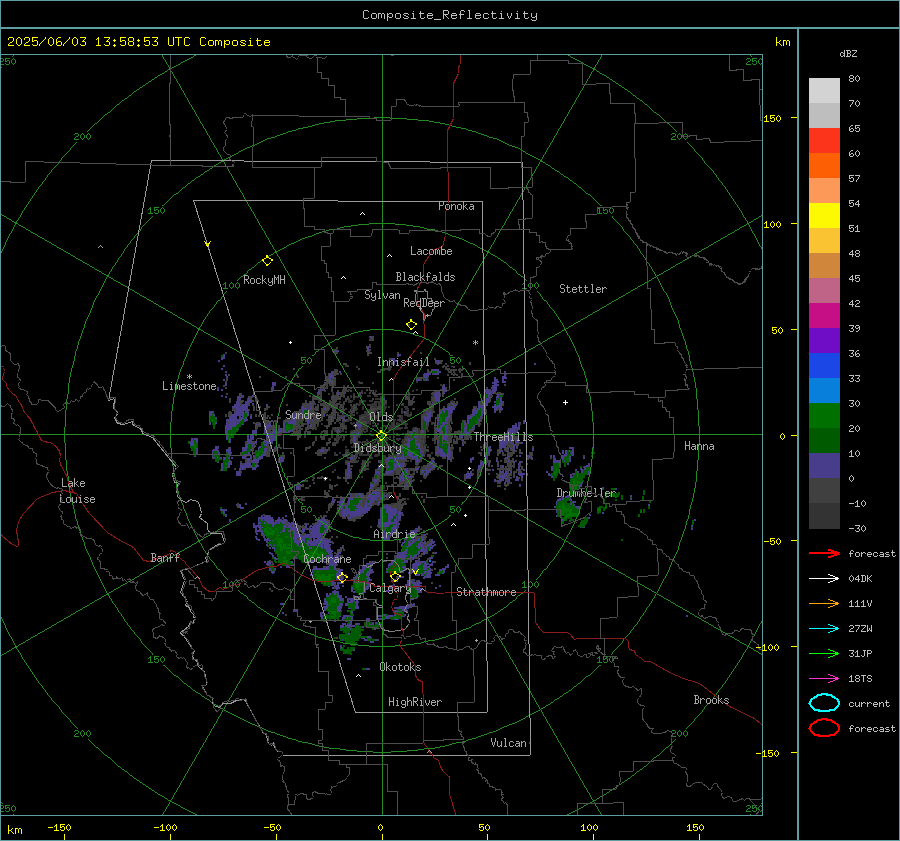The height and width of the screenshot is (841, 900).
Task: Select the Blackfalds town label
Action: click(425, 277)
